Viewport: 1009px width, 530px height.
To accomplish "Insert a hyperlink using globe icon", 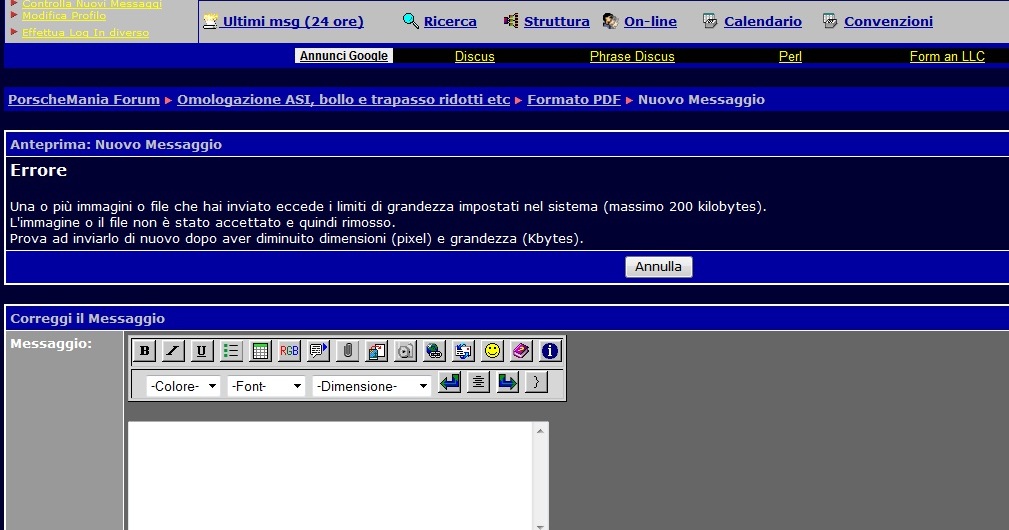I will point(434,351).
